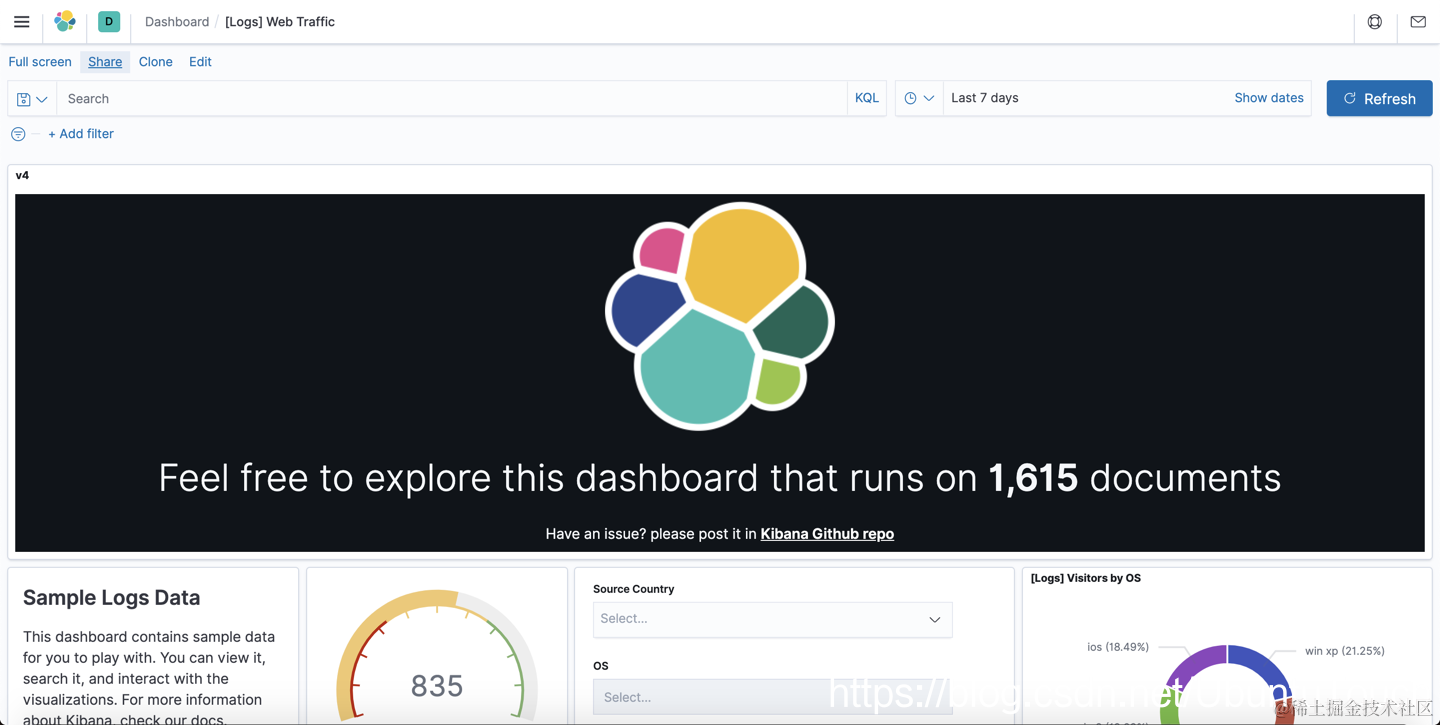
Task: Expand Source Country select dropdown
Action: [772, 619]
